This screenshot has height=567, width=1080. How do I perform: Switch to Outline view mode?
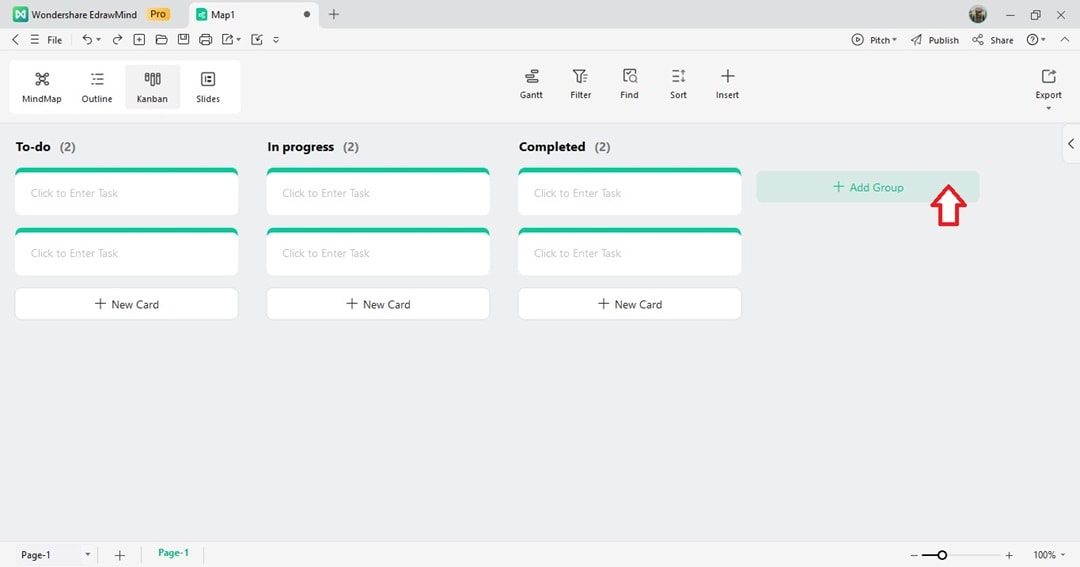tap(97, 87)
